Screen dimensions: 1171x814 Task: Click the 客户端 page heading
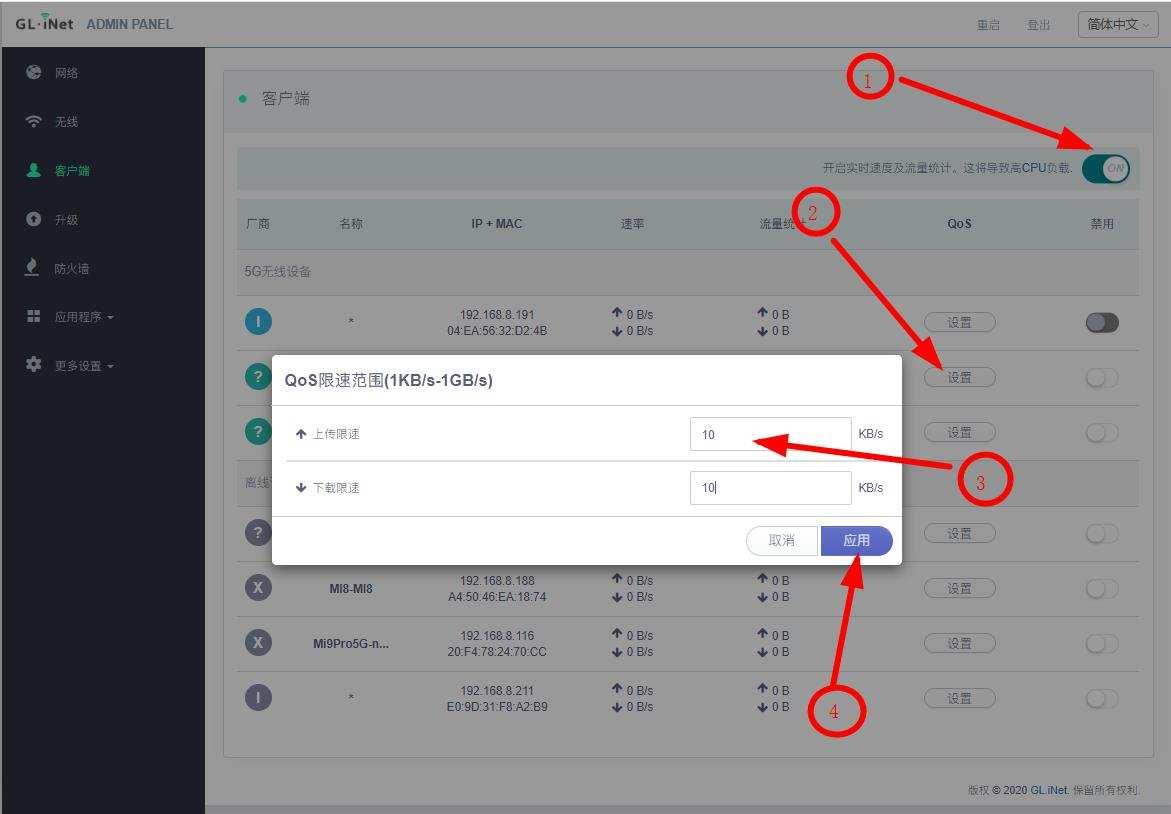pos(285,99)
